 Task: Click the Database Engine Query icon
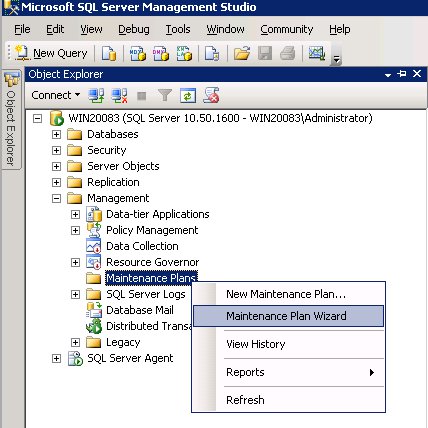point(109,53)
